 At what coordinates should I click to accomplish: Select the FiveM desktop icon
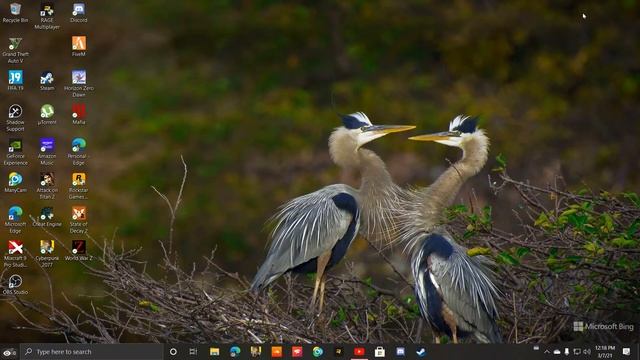(x=79, y=46)
